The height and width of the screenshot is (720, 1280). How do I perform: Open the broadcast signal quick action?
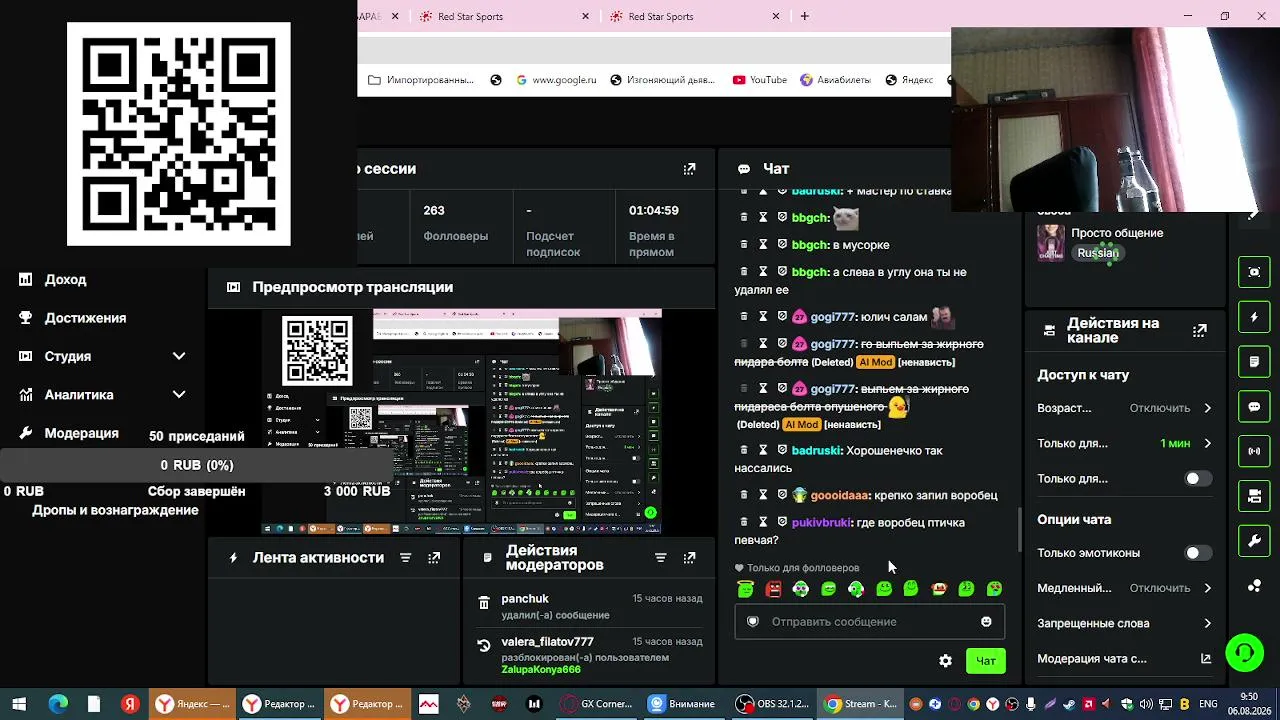pos(1254,451)
